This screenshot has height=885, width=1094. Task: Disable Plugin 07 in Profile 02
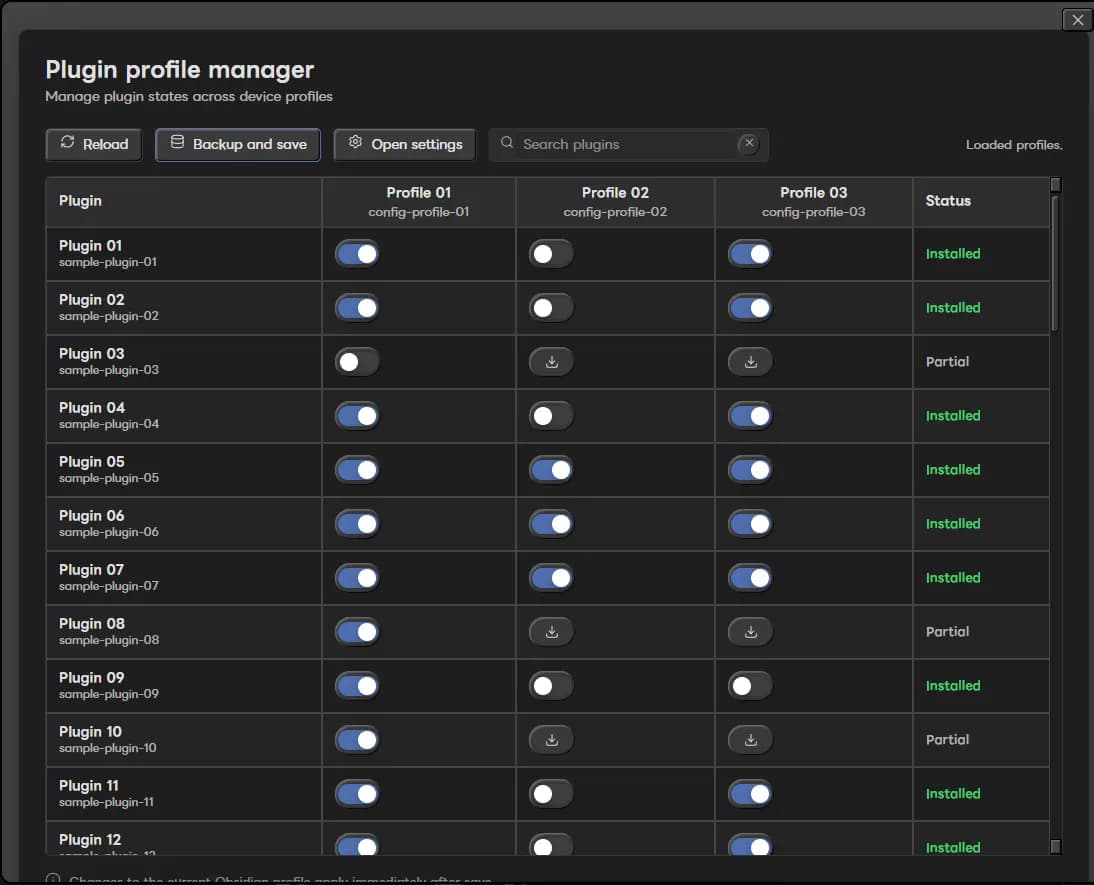[551, 578]
